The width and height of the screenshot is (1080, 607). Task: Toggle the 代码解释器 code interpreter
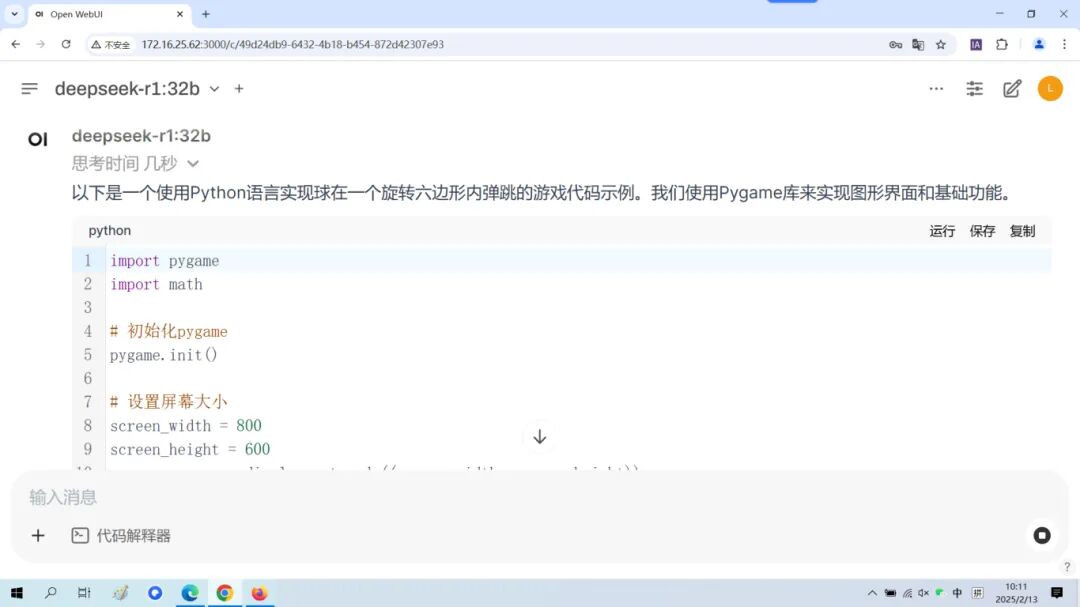(121, 535)
